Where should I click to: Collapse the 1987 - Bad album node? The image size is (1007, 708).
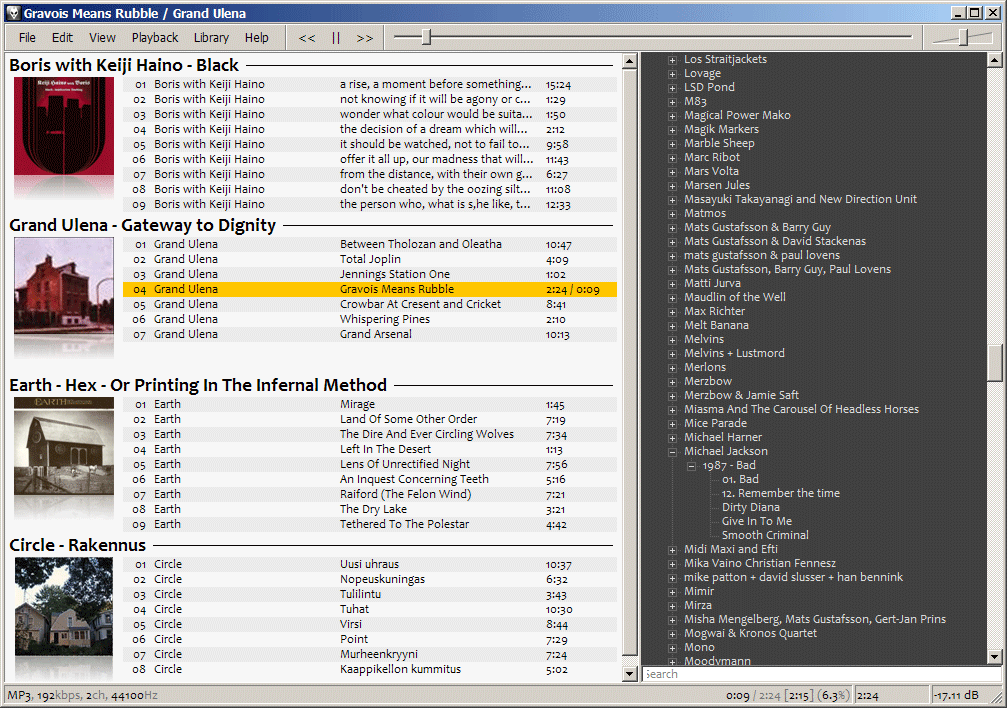691,466
